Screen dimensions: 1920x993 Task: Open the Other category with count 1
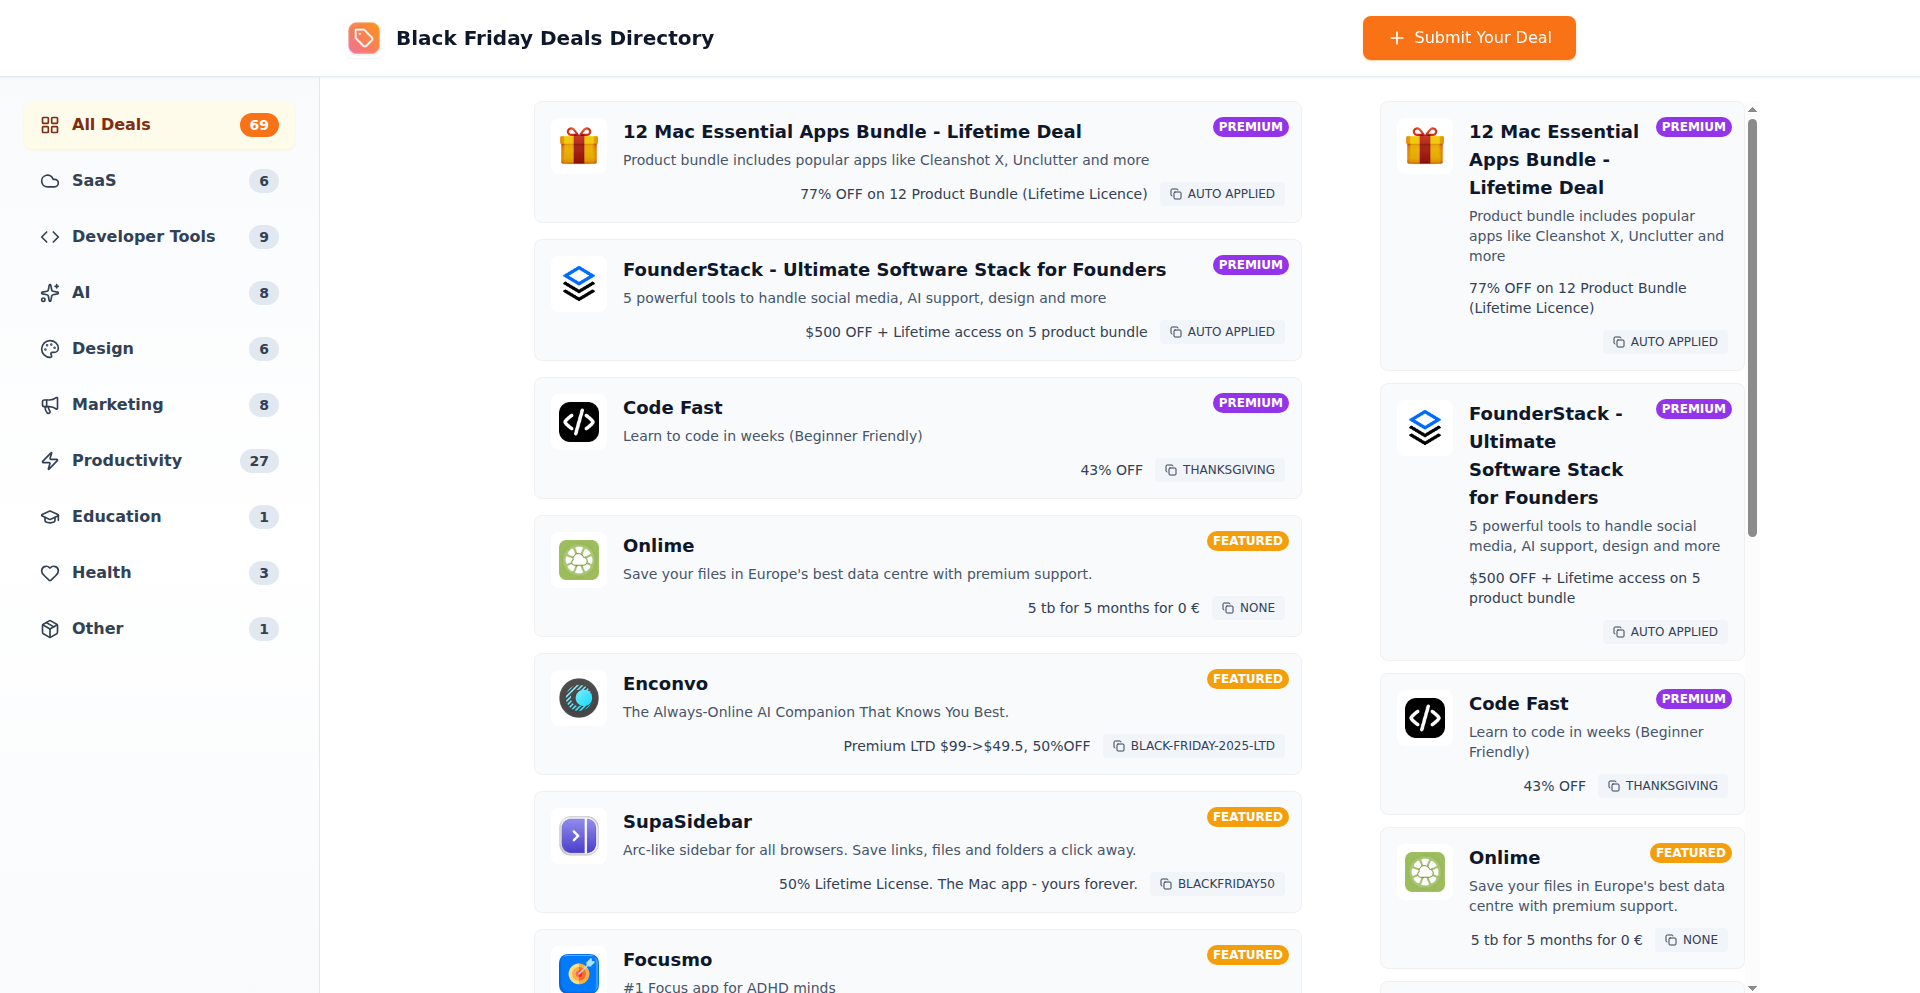pos(157,629)
